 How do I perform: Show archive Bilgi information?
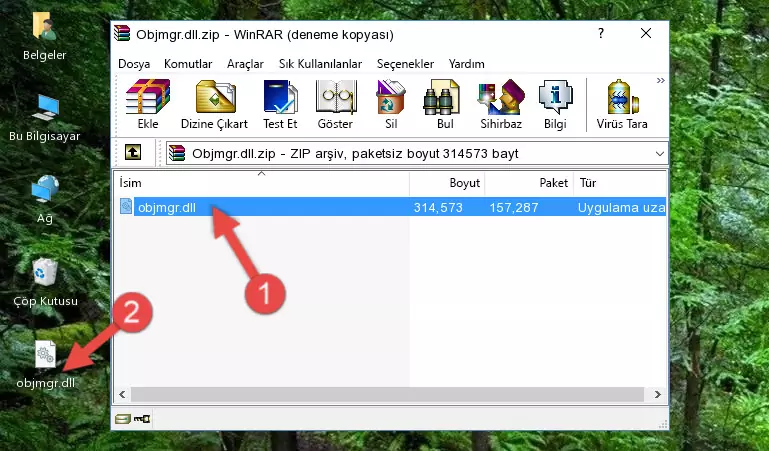(555, 104)
